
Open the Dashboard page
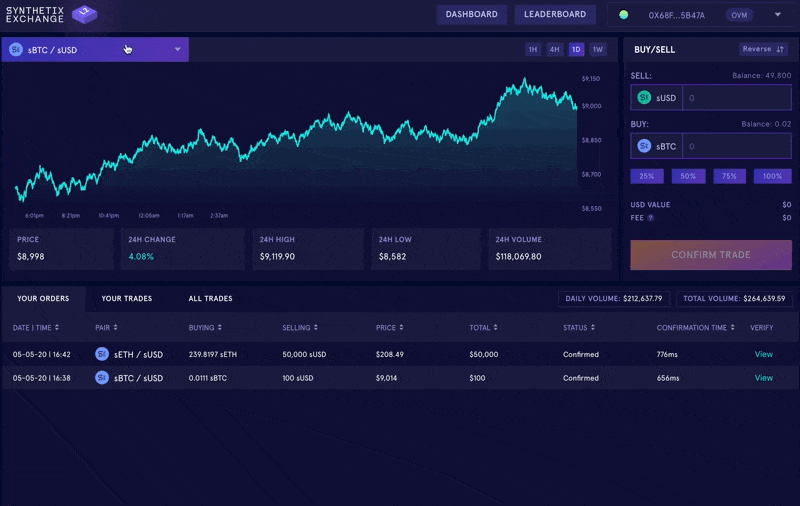[471, 14]
